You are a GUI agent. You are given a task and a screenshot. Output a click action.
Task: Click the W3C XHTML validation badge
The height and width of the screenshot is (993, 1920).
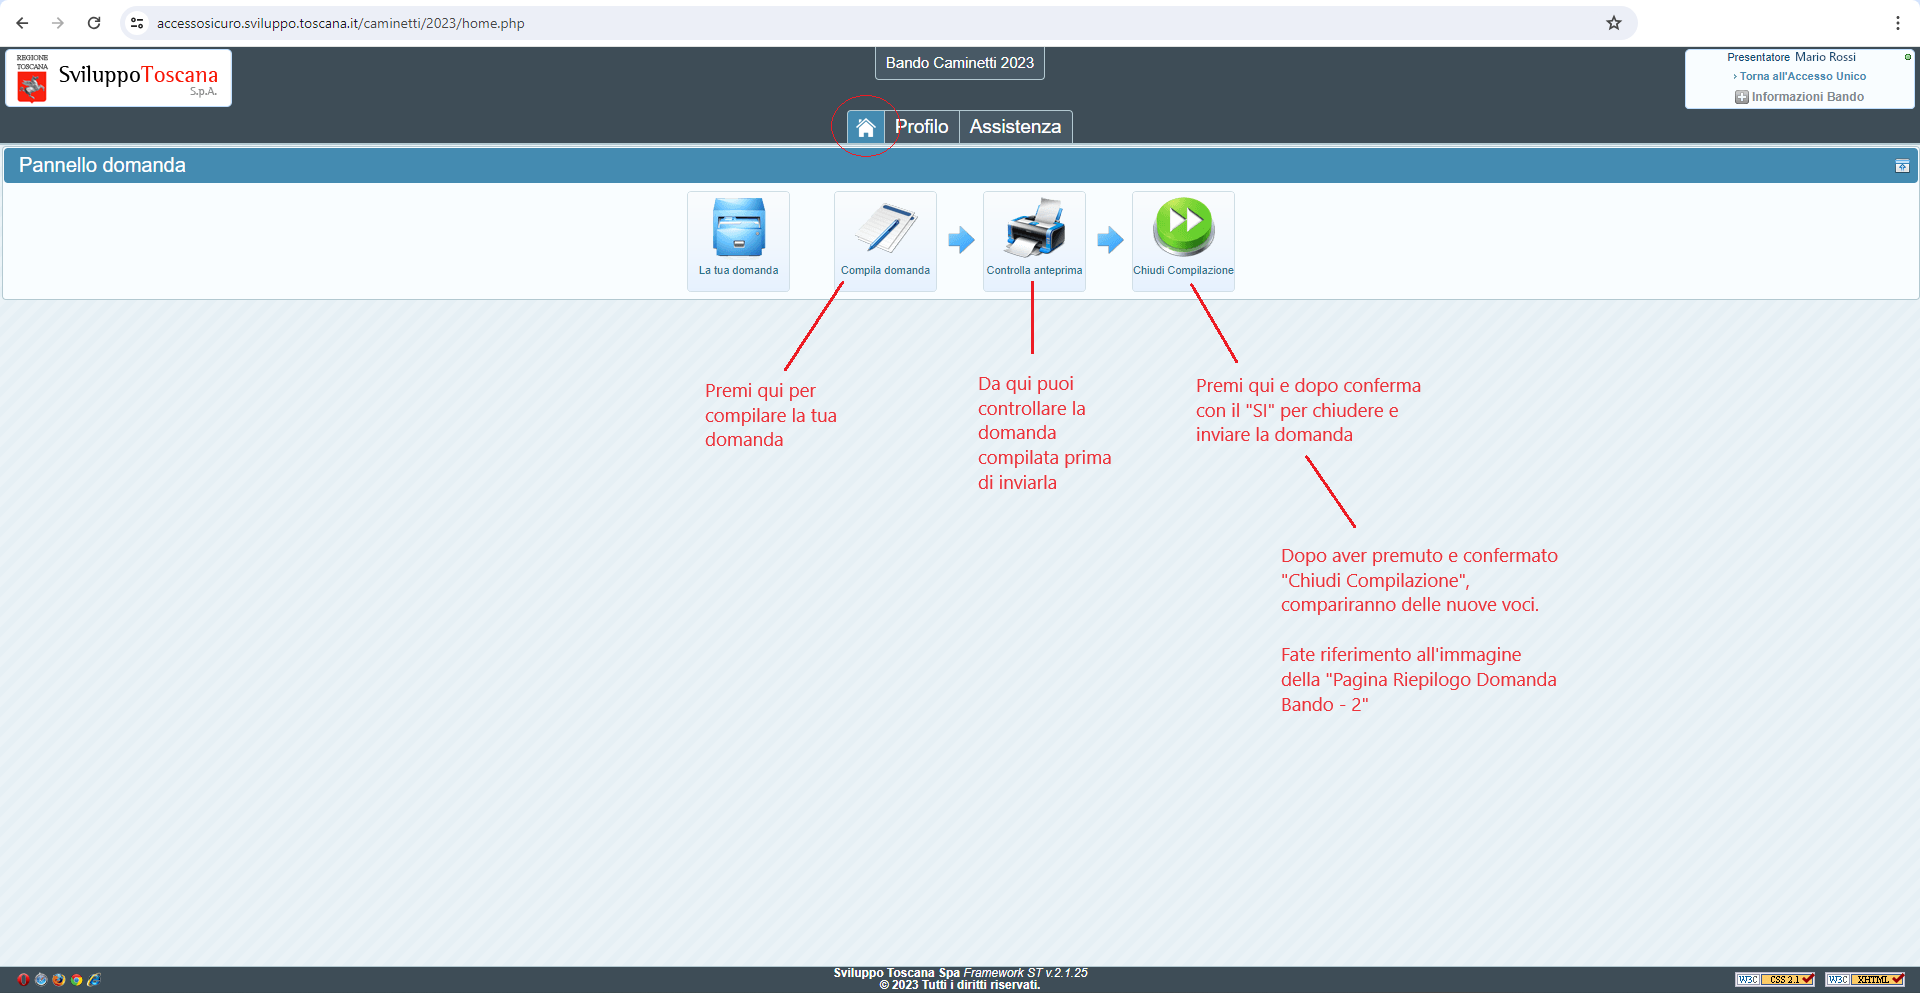(x=1864, y=980)
